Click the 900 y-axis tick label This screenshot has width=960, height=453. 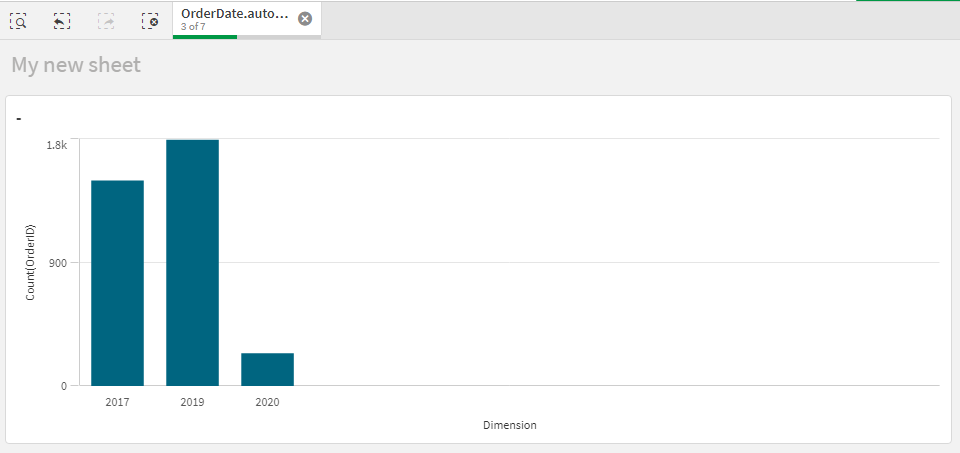[58, 263]
